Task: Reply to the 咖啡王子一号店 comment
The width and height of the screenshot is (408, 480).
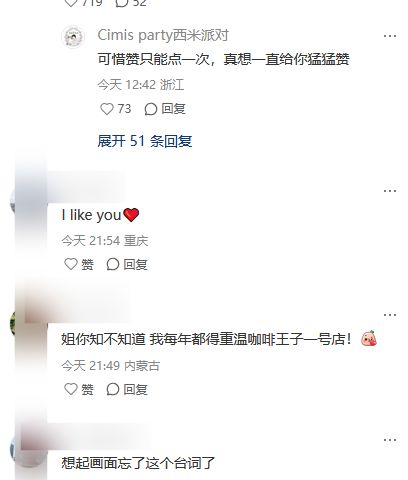Action: tap(127, 389)
